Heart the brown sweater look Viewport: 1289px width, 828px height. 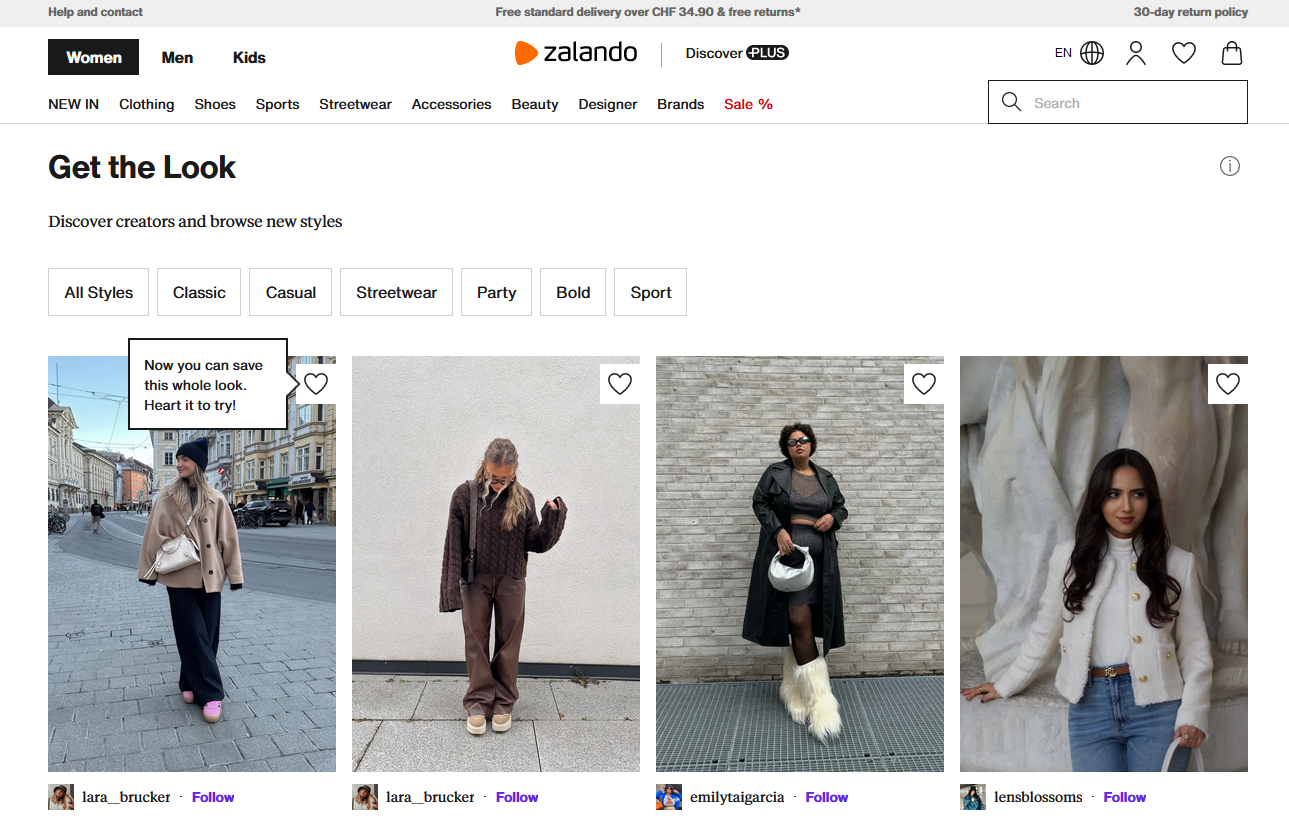[620, 384]
